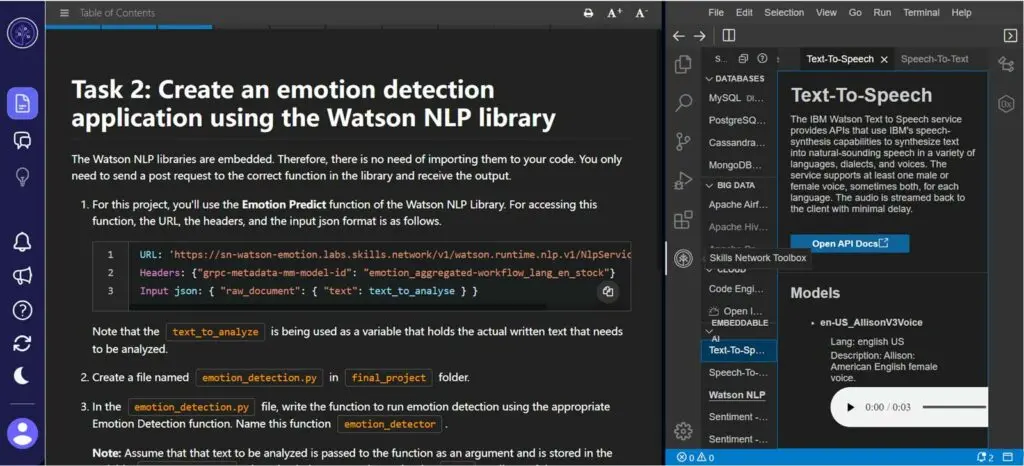The height and width of the screenshot is (466, 1024).
Task: Open the chat bubbles icon in left sidebar
Action: [22, 140]
